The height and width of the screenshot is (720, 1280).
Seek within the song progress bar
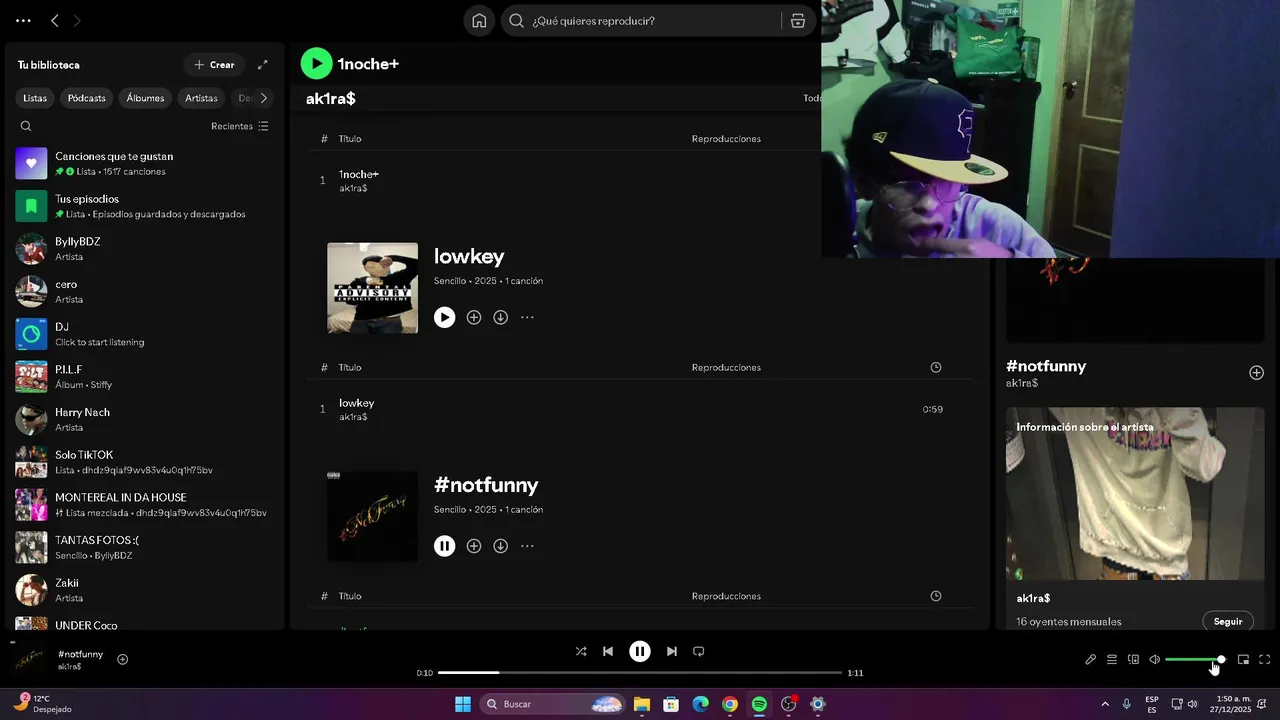pos(640,673)
